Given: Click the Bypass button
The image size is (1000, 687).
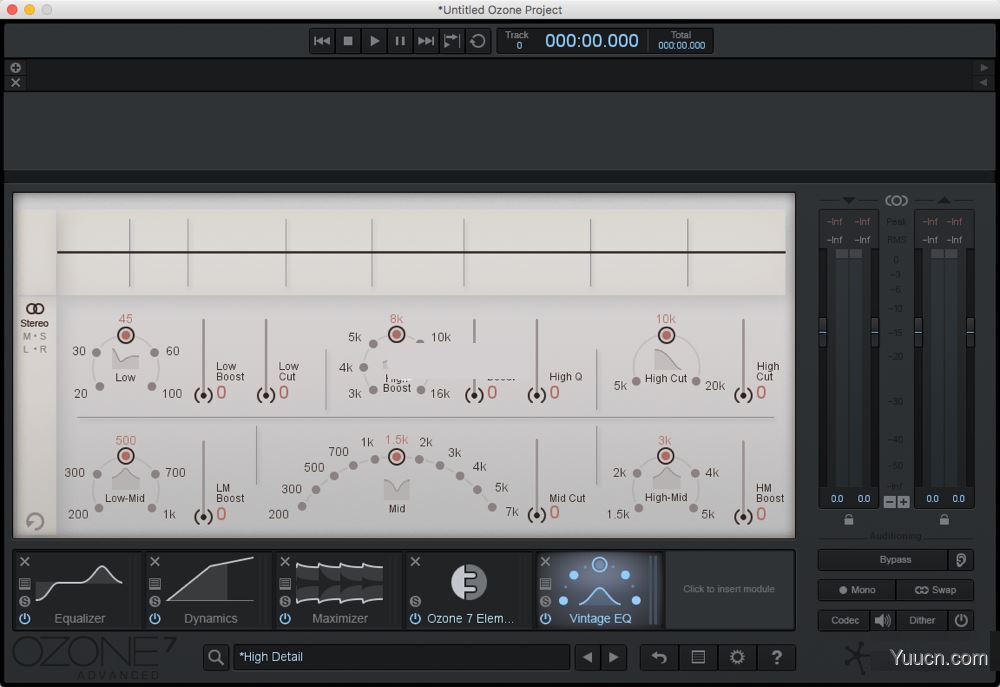Looking at the screenshot, I should point(883,559).
